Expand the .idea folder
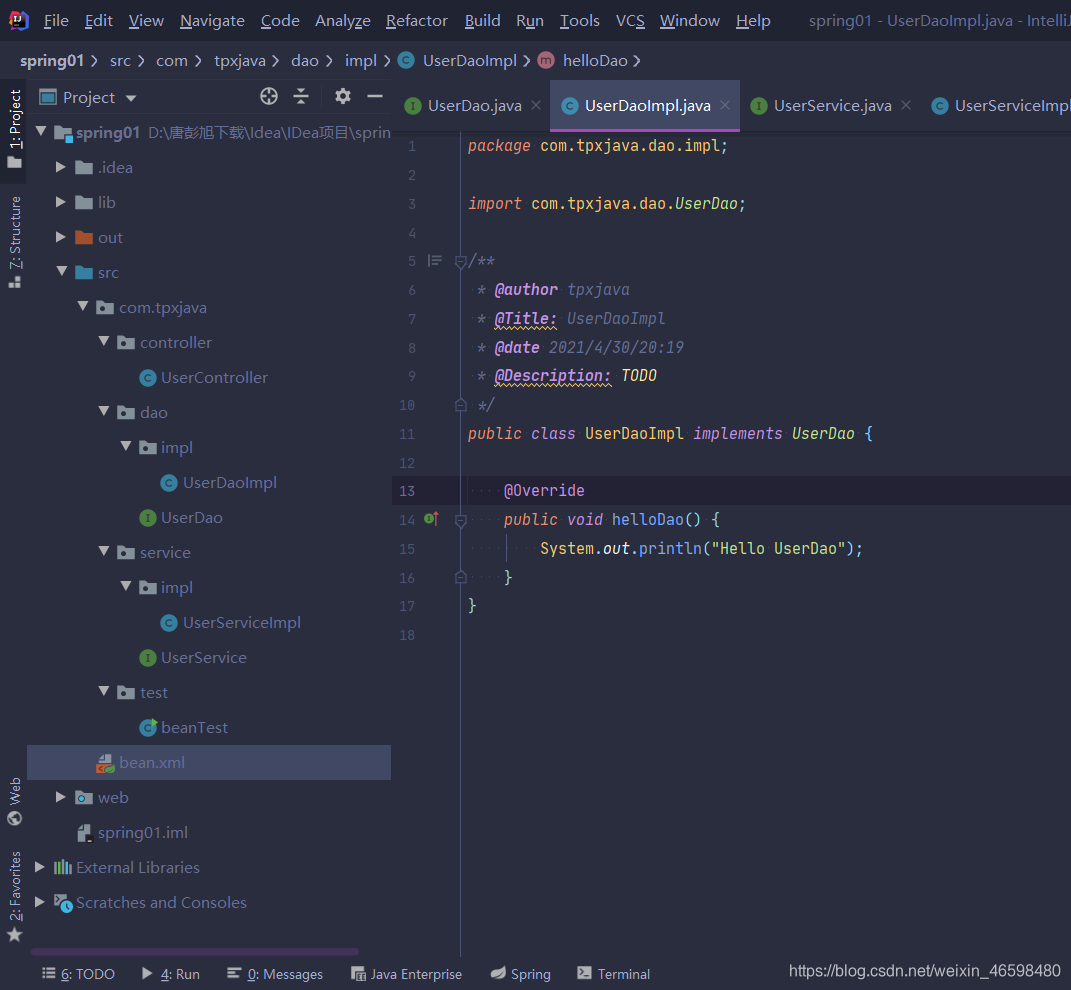 point(61,167)
